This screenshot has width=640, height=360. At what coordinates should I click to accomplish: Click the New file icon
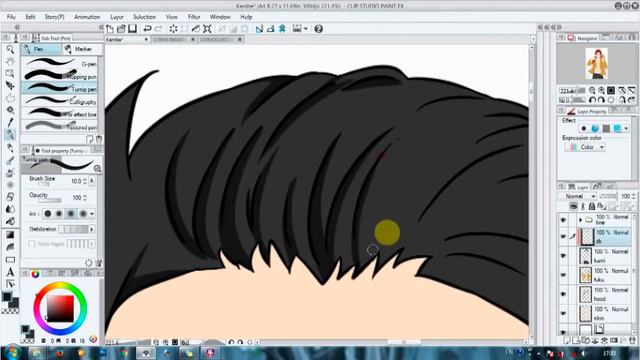coord(110,29)
